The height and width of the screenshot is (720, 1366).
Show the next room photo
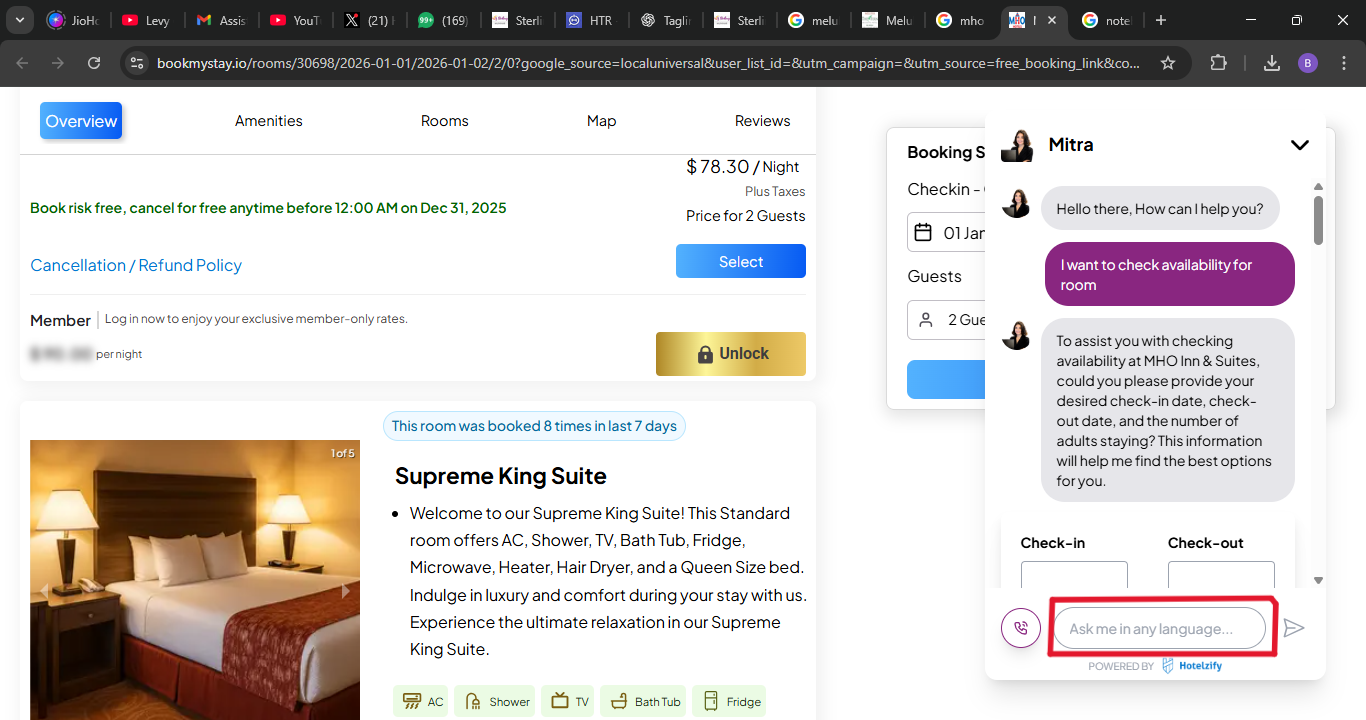click(346, 591)
